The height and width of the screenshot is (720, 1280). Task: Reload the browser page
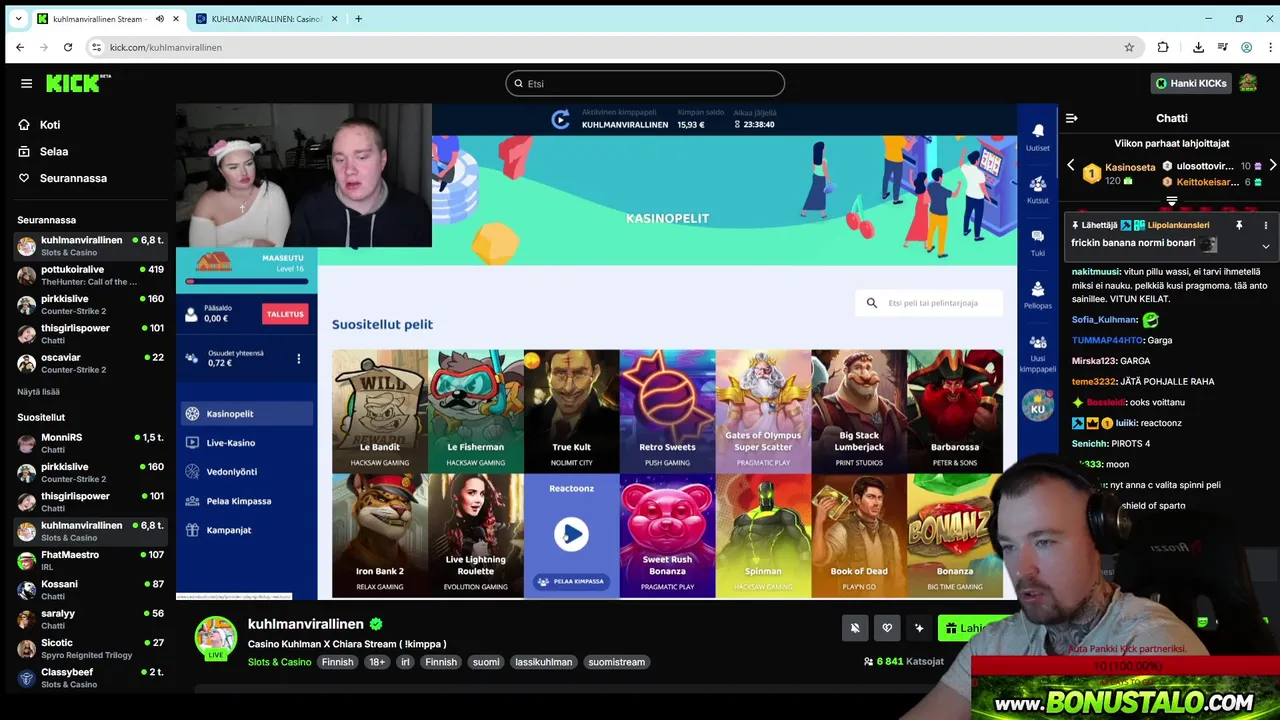pos(68,47)
